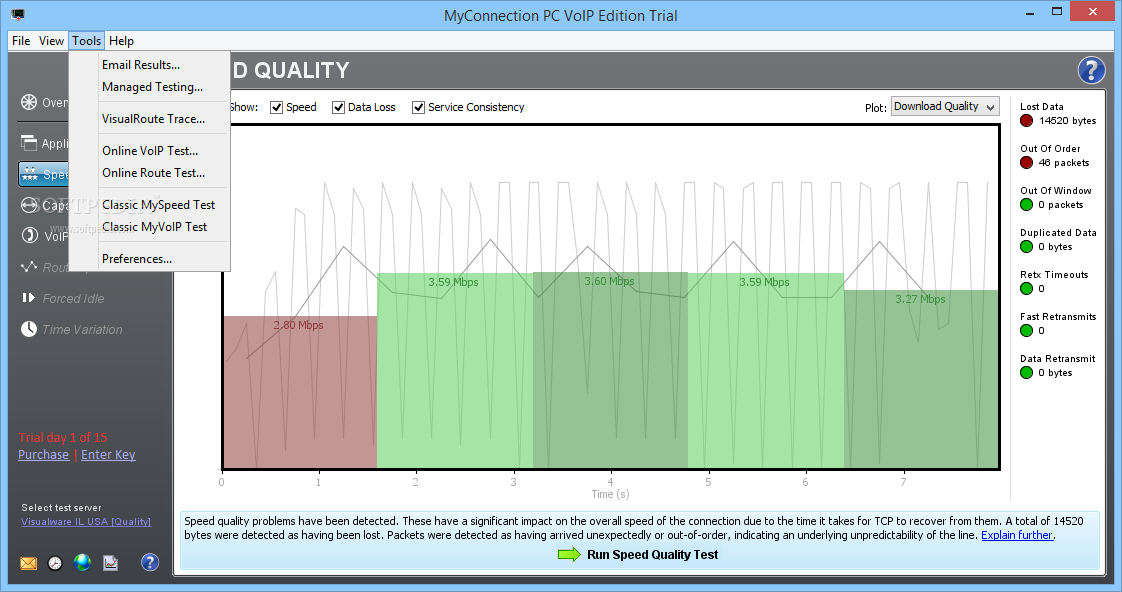Open the clock schedule icon

pos(55,563)
